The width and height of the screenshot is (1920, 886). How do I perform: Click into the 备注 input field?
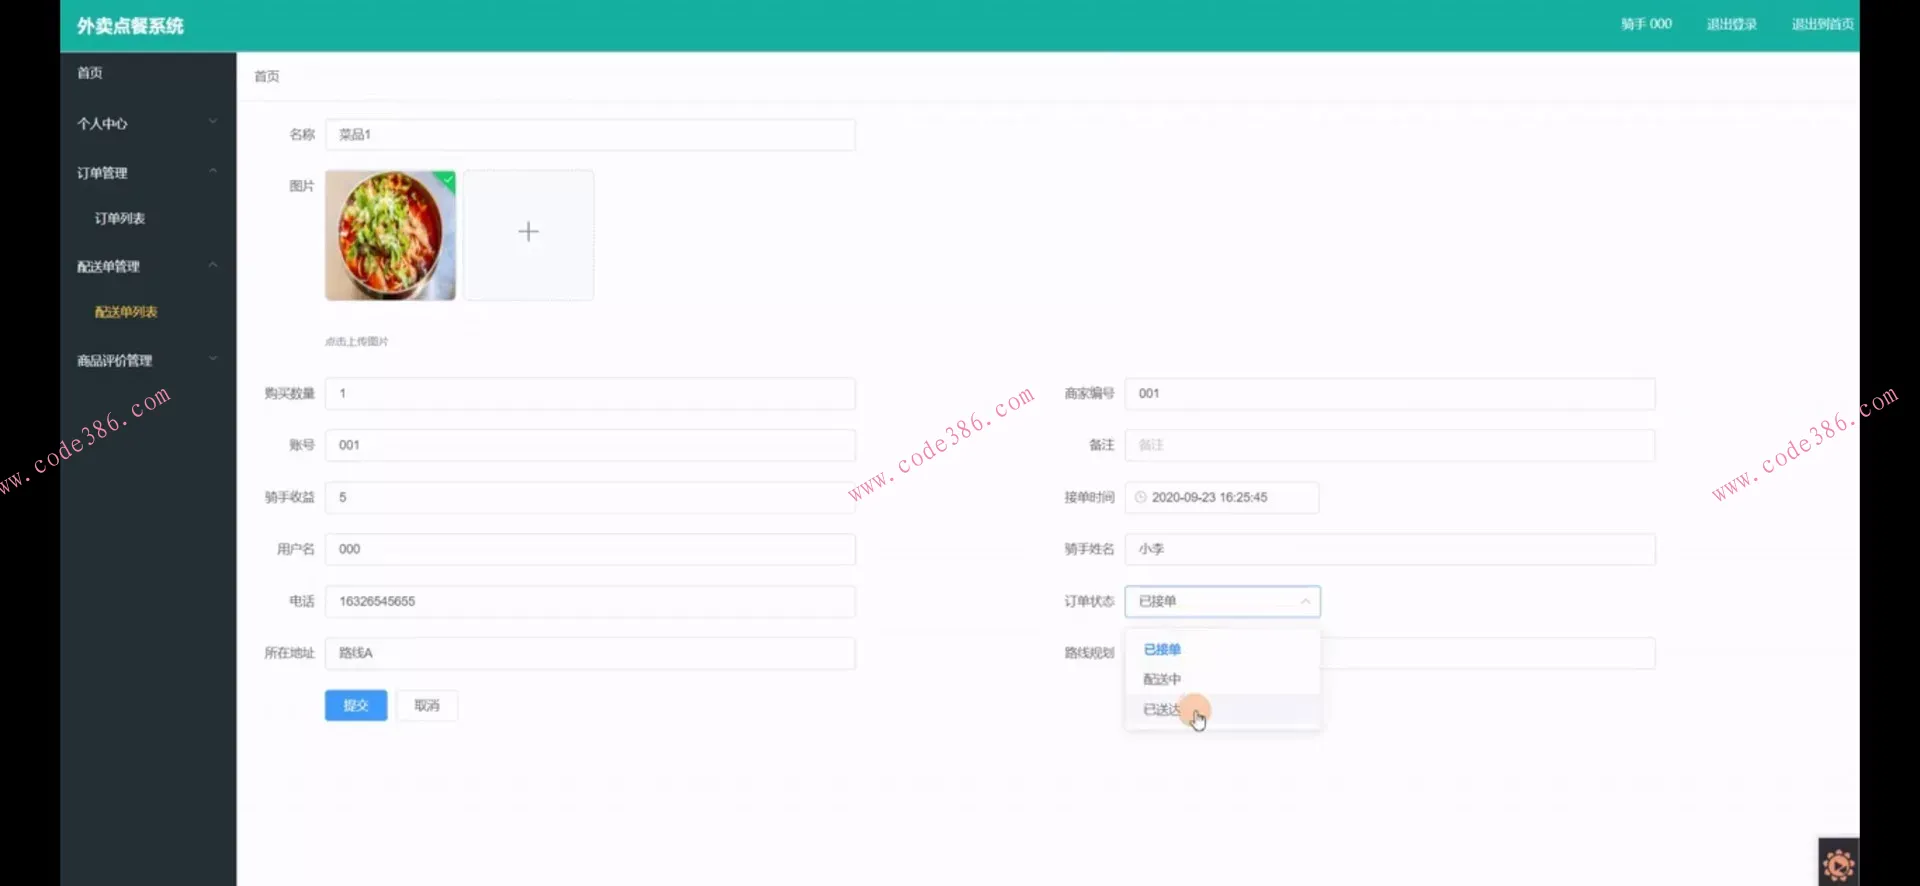click(1389, 445)
